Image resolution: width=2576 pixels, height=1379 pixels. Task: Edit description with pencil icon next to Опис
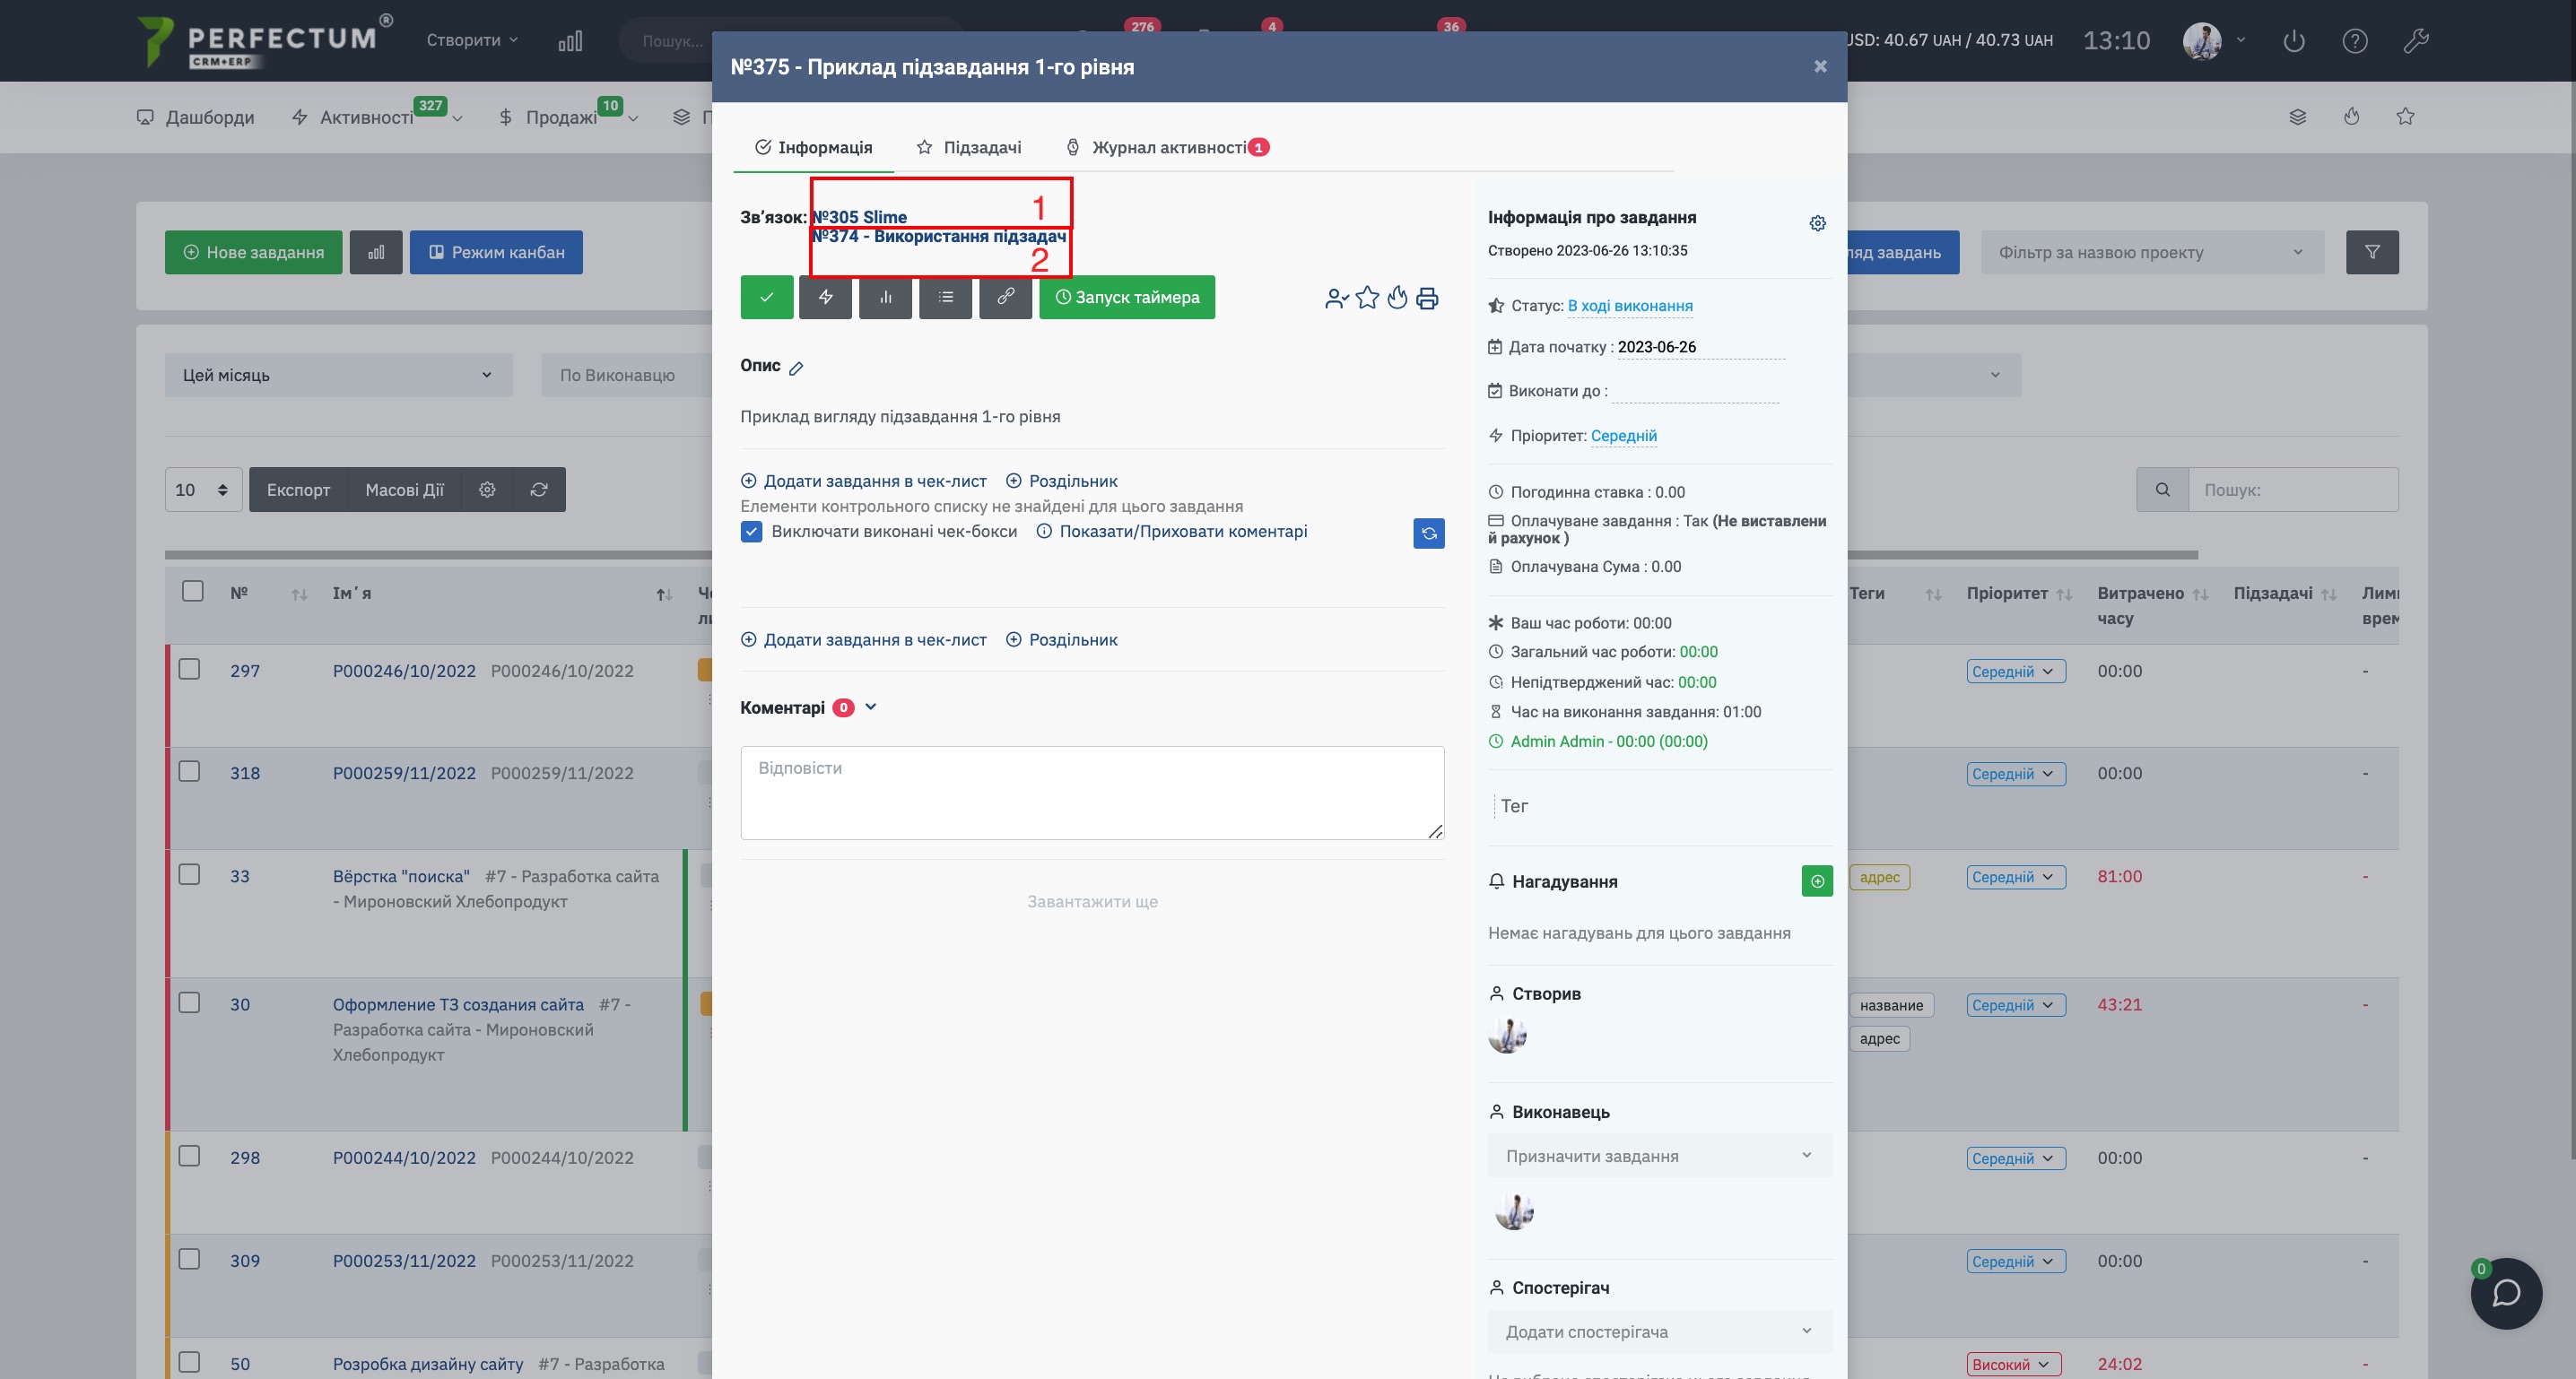[796, 368]
